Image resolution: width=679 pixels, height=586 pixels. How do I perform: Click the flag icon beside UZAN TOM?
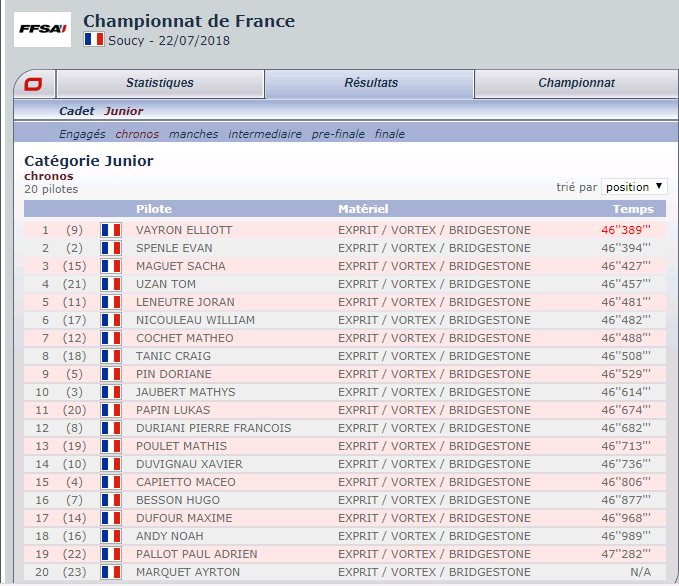[x=111, y=284]
